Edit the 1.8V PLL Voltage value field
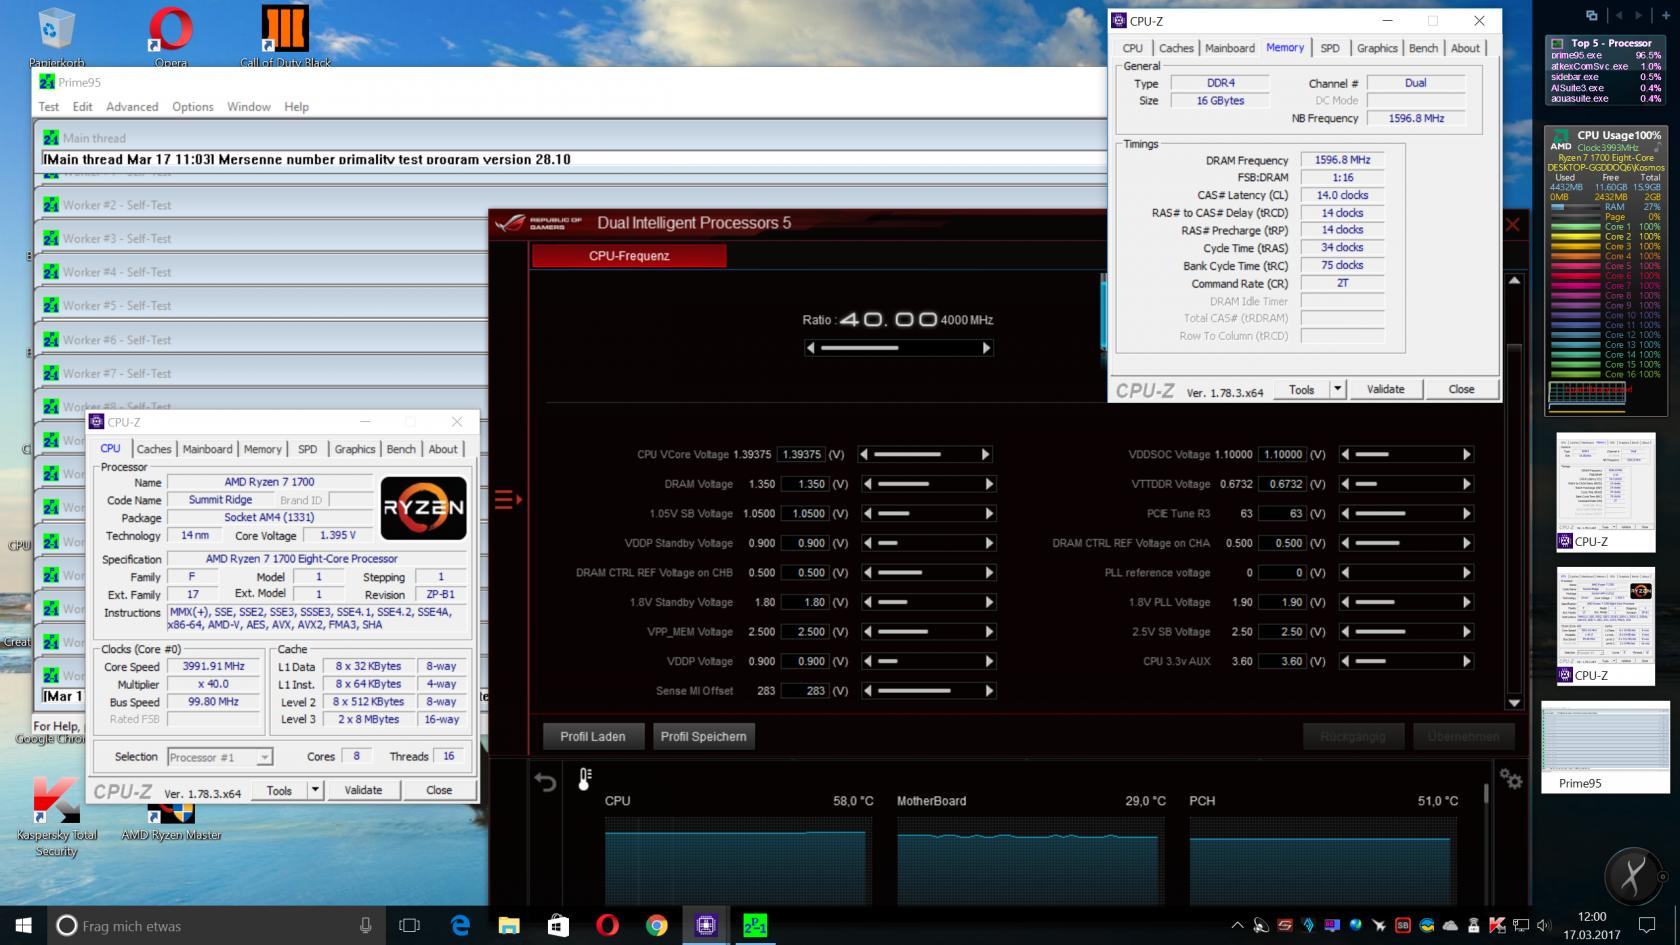1680x945 pixels. [x=1283, y=602]
